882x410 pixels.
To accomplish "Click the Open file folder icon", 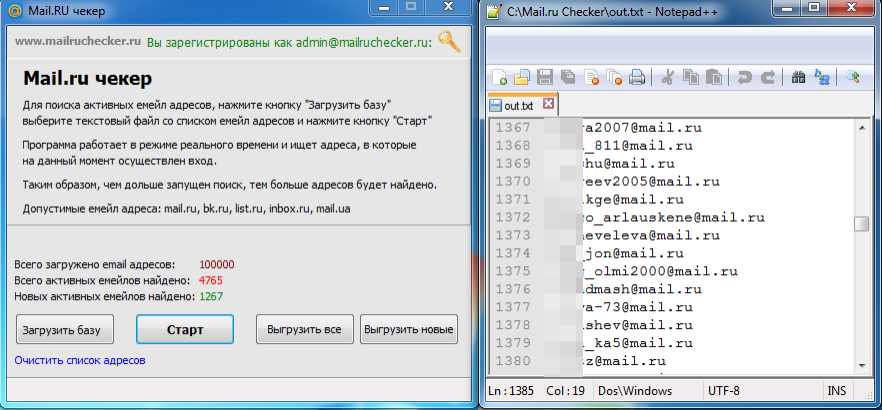I will coord(522,77).
